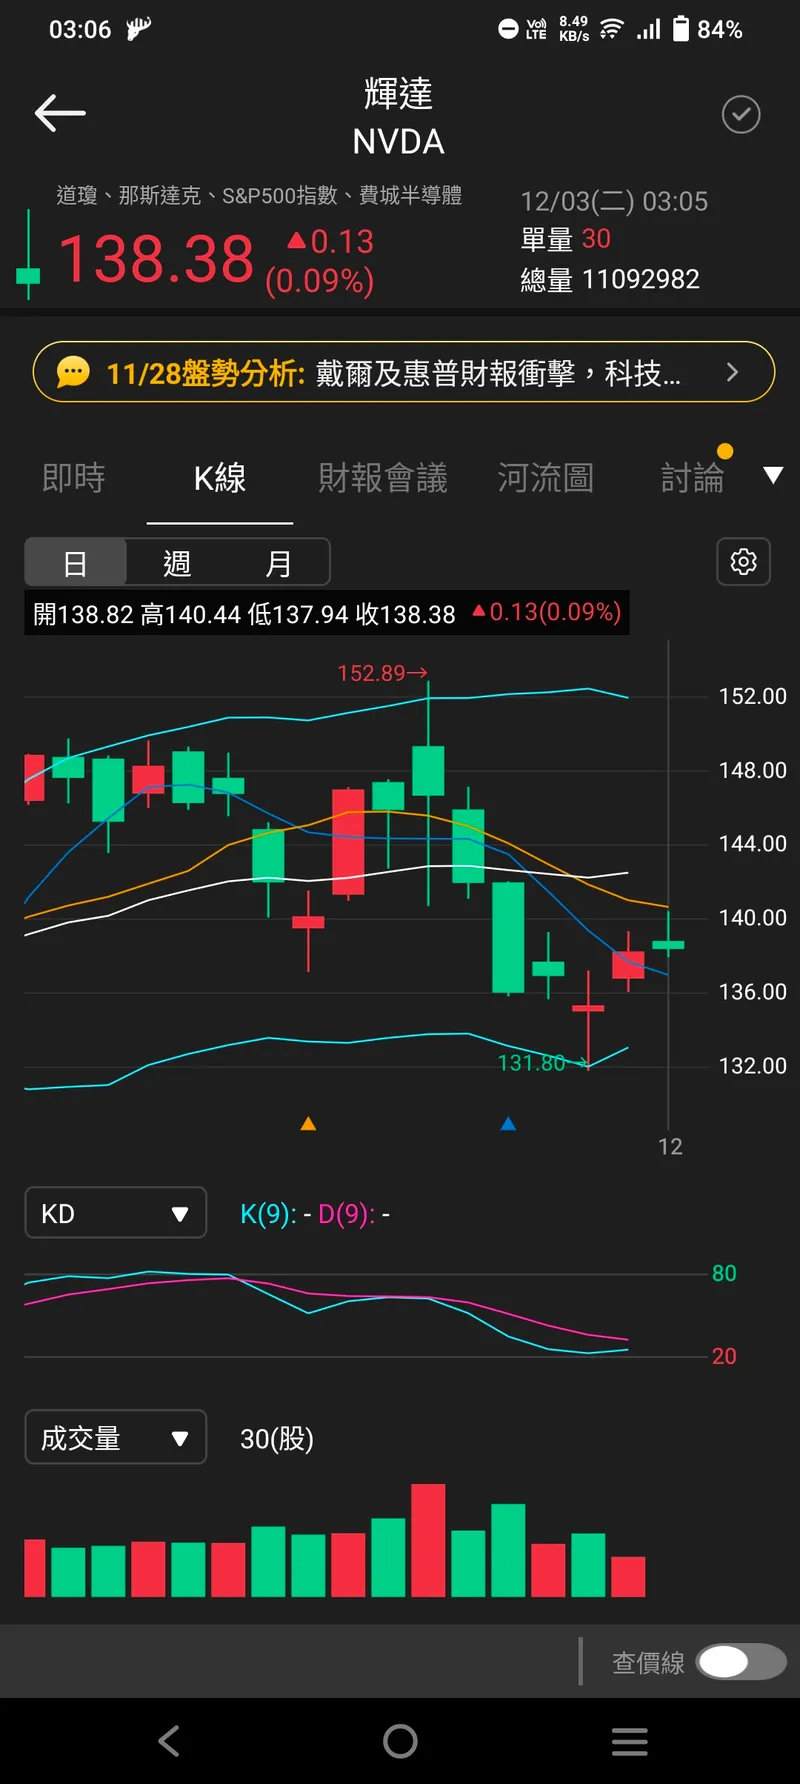Tap the back arrow at top left
The height and width of the screenshot is (1784, 800).
pyautogui.click(x=60, y=114)
